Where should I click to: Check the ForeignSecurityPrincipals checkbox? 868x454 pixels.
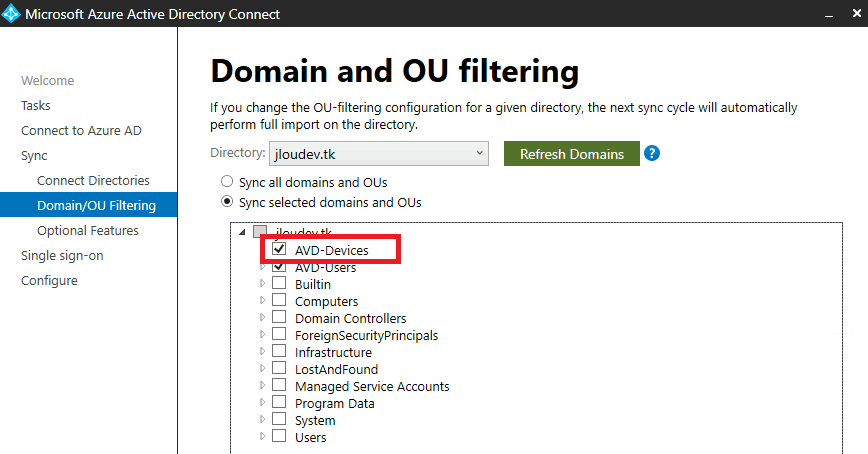click(x=279, y=334)
